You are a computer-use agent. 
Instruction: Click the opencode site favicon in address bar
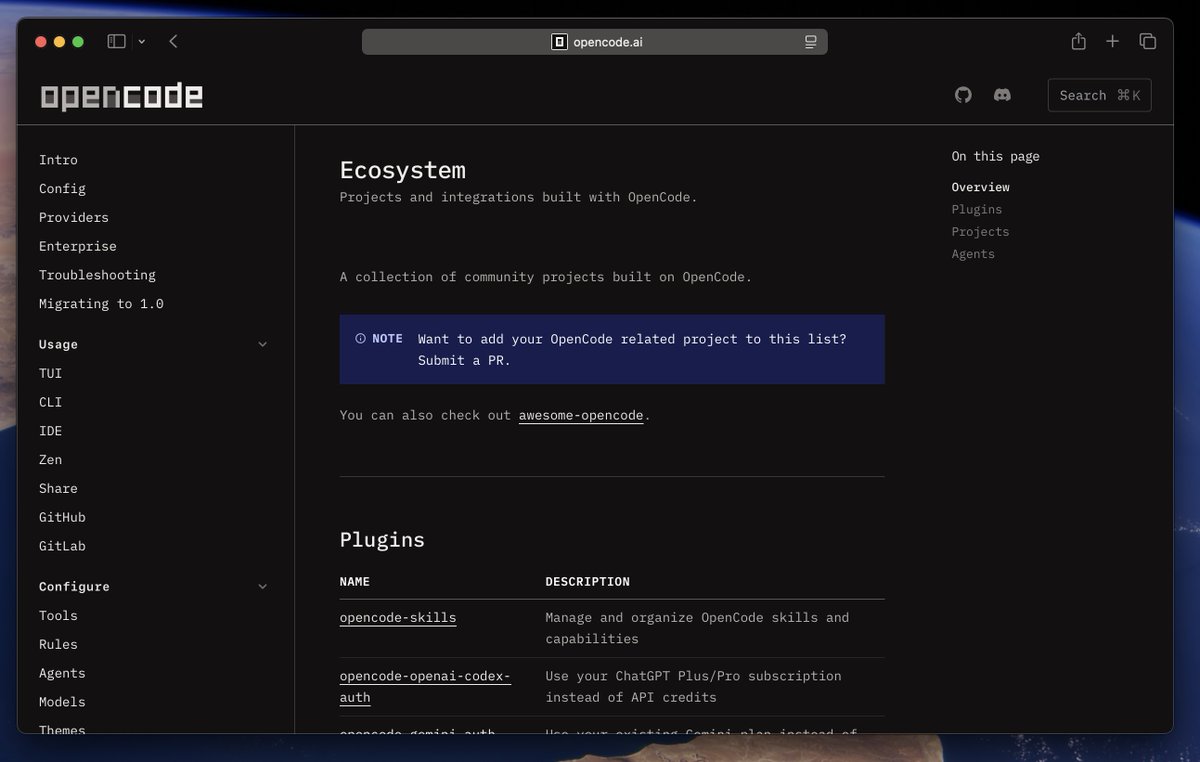click(x=559, y=42)
